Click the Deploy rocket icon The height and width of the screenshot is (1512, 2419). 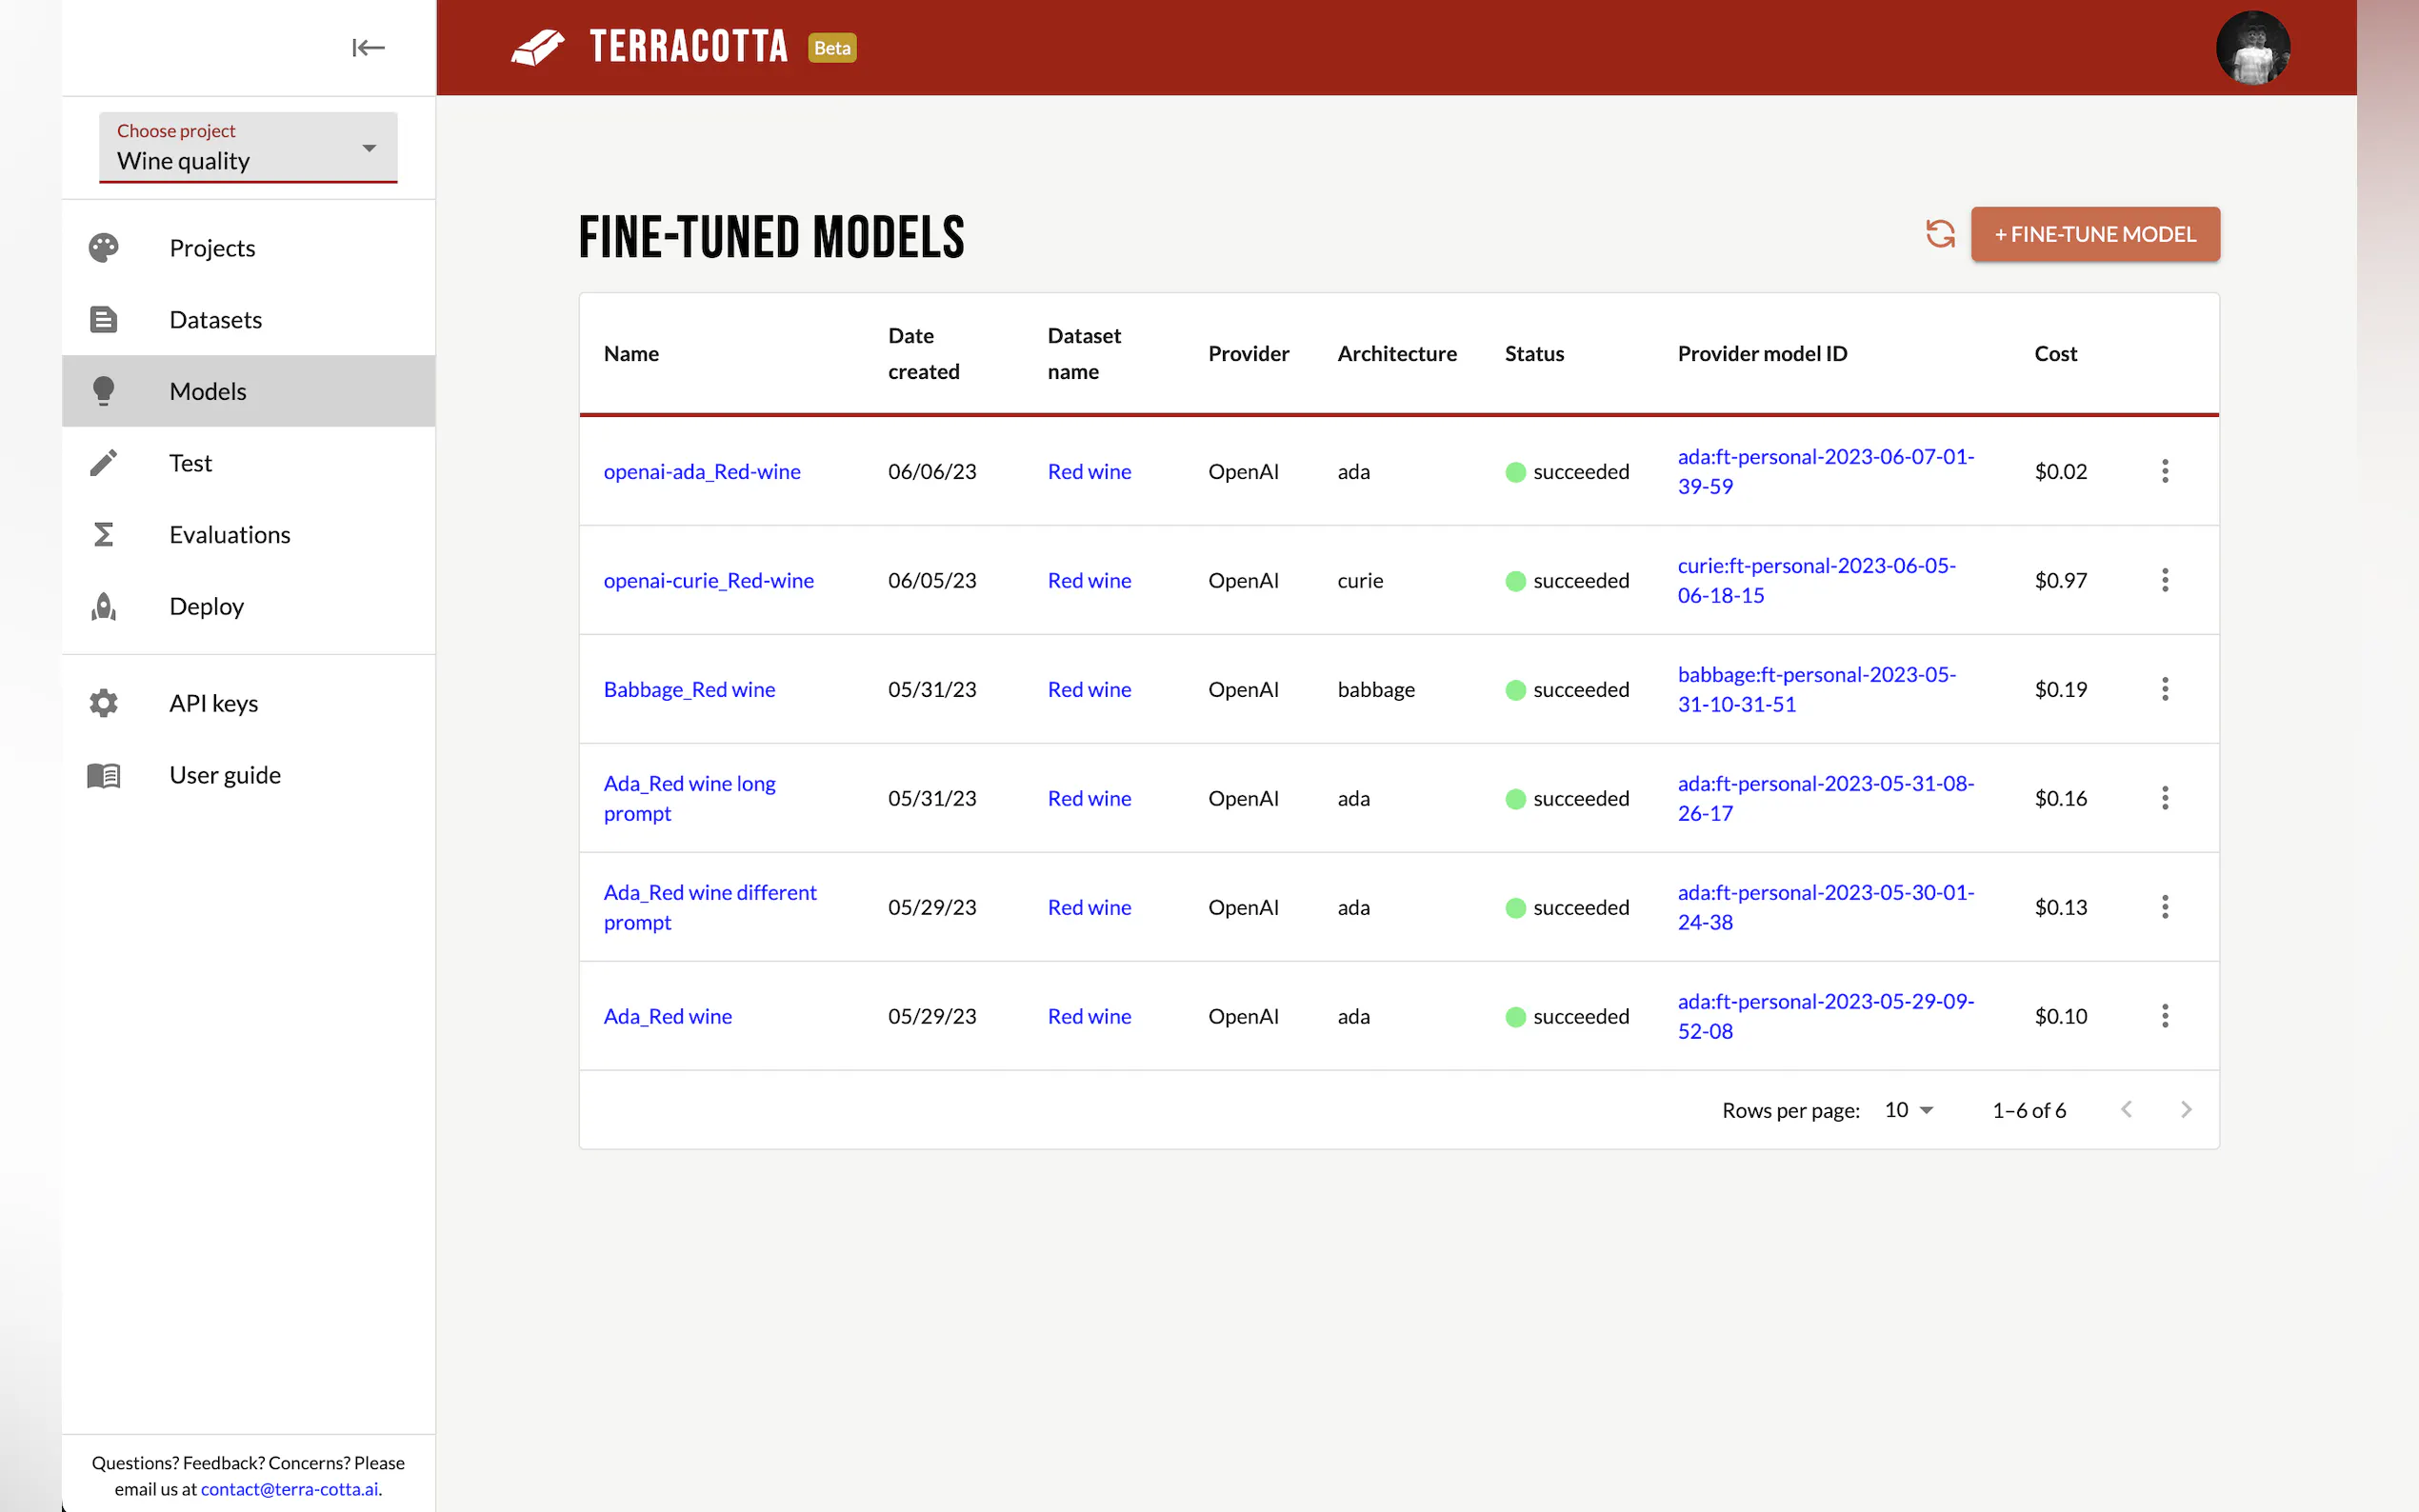103,606
